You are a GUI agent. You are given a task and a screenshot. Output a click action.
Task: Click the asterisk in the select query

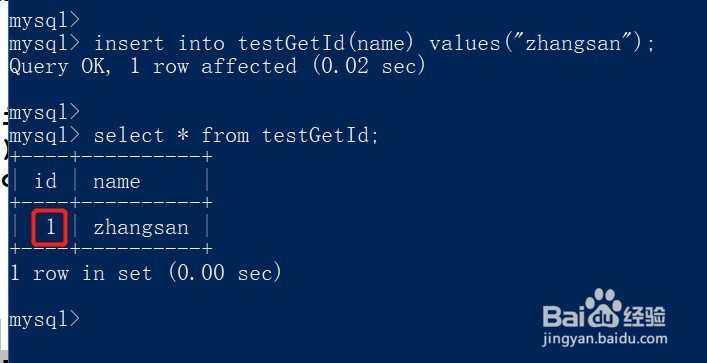pyautogui.click(x=183, y=135)
